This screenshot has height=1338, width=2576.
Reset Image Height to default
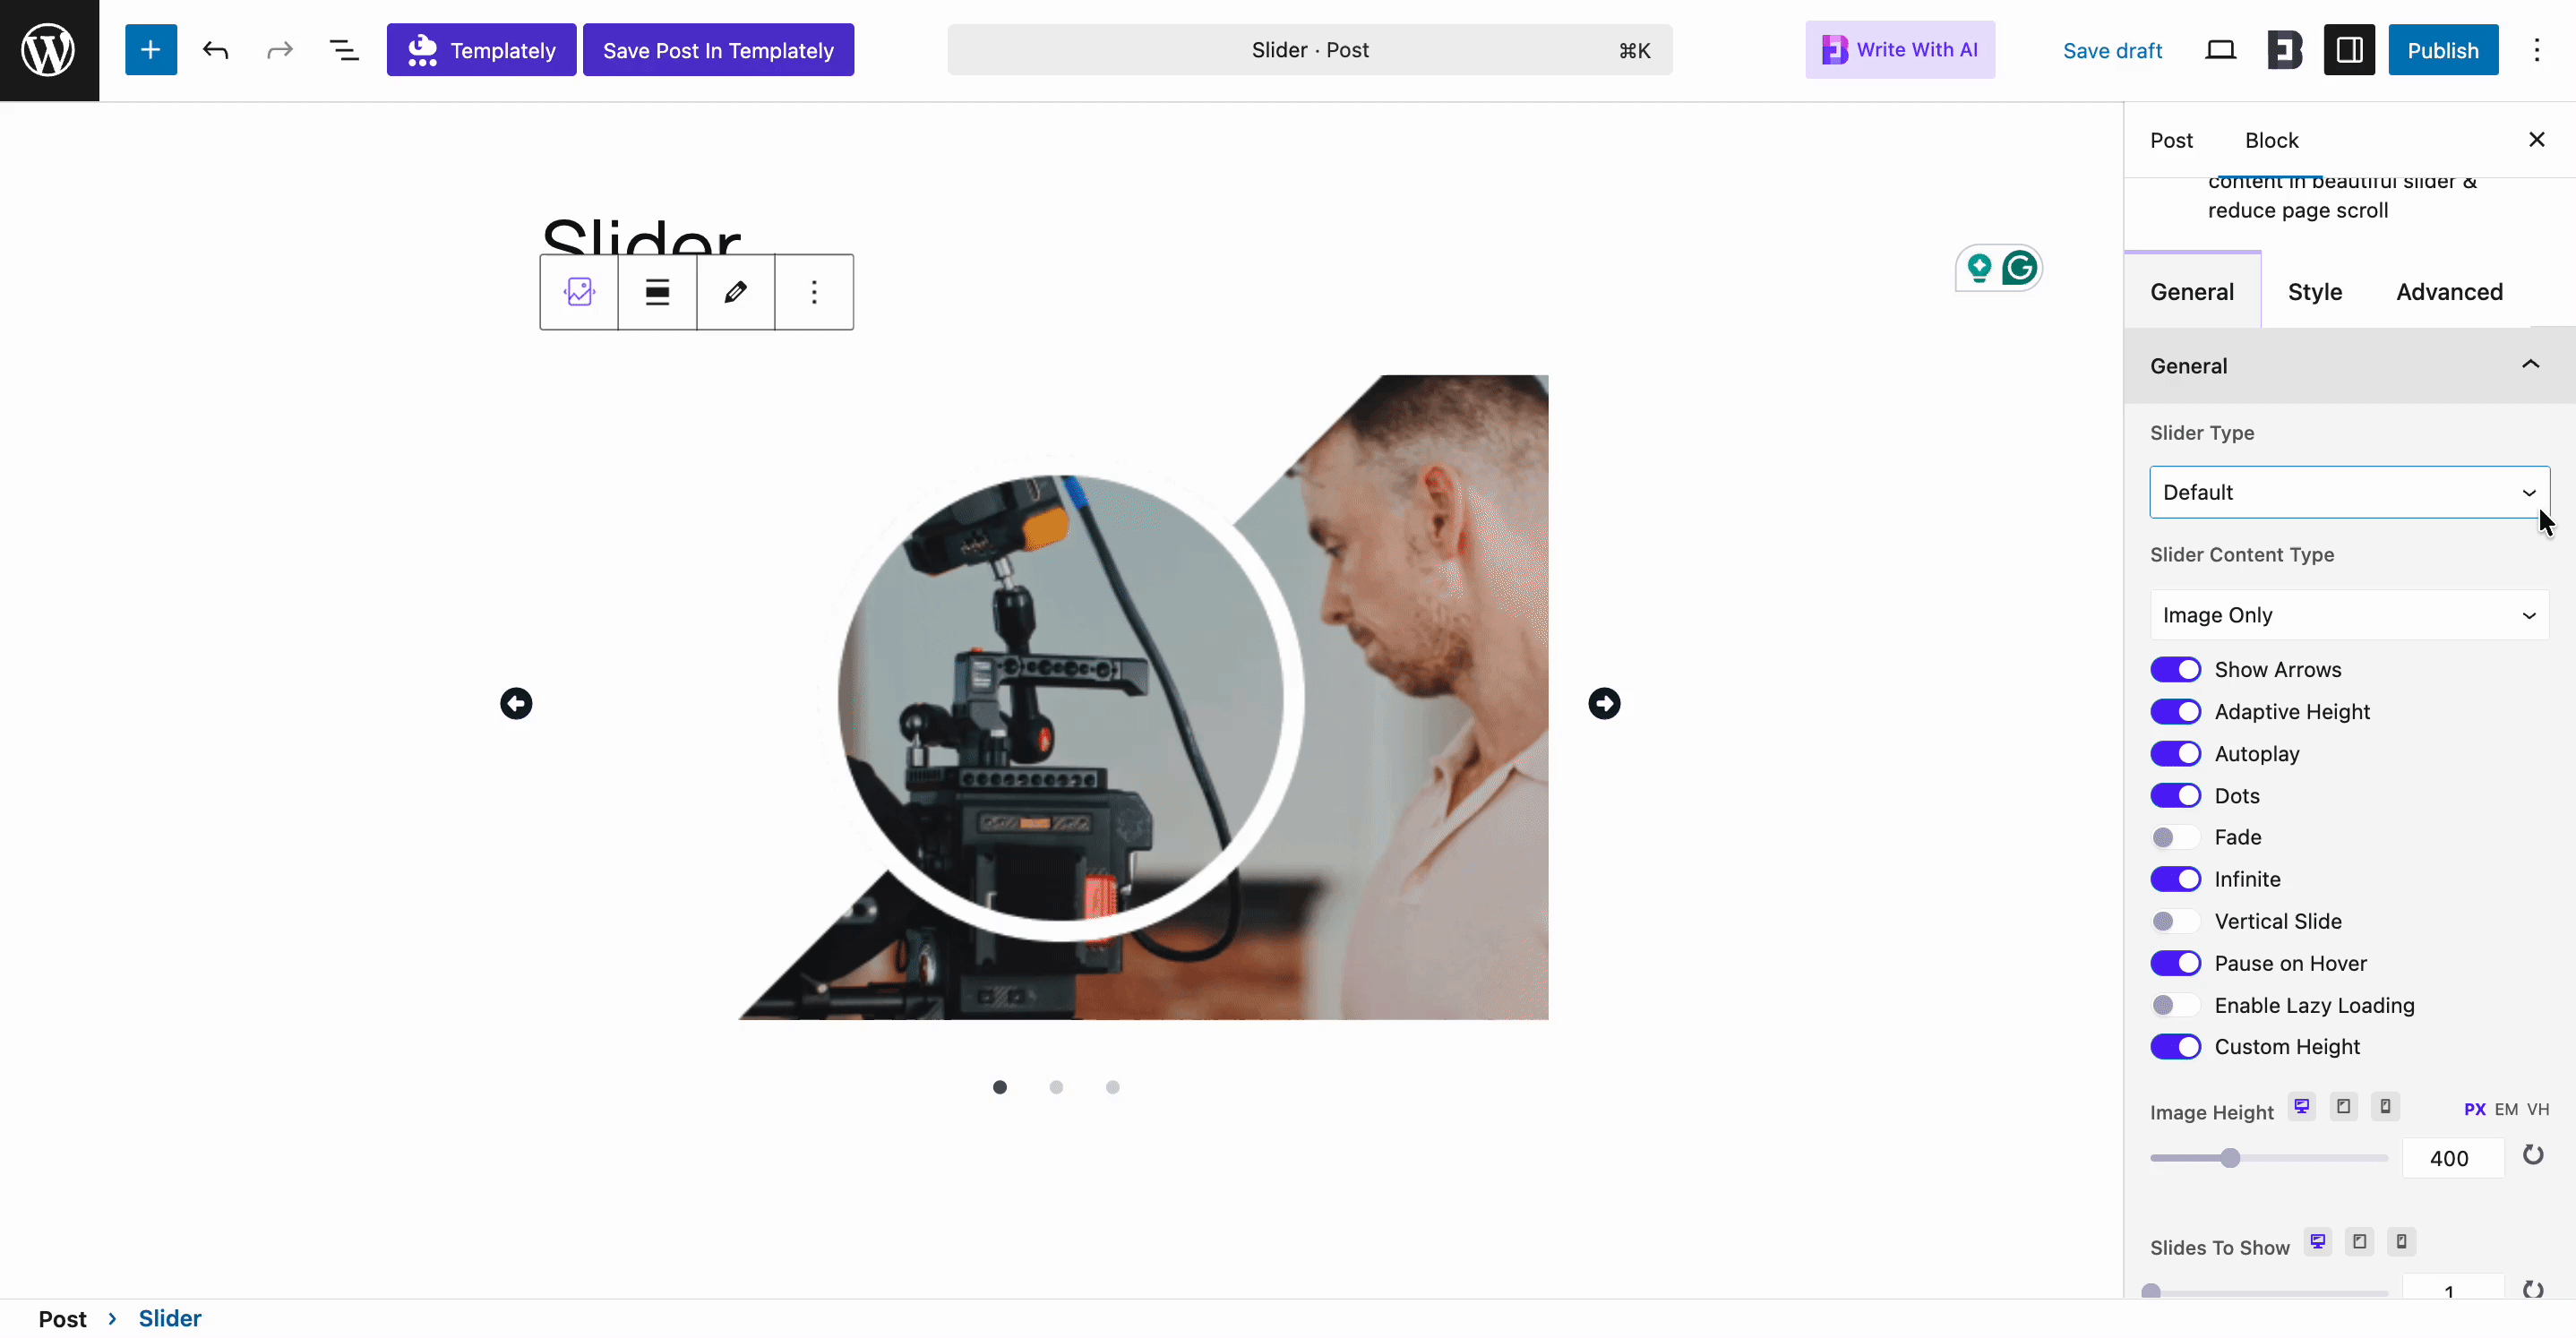point(2532,1156)
